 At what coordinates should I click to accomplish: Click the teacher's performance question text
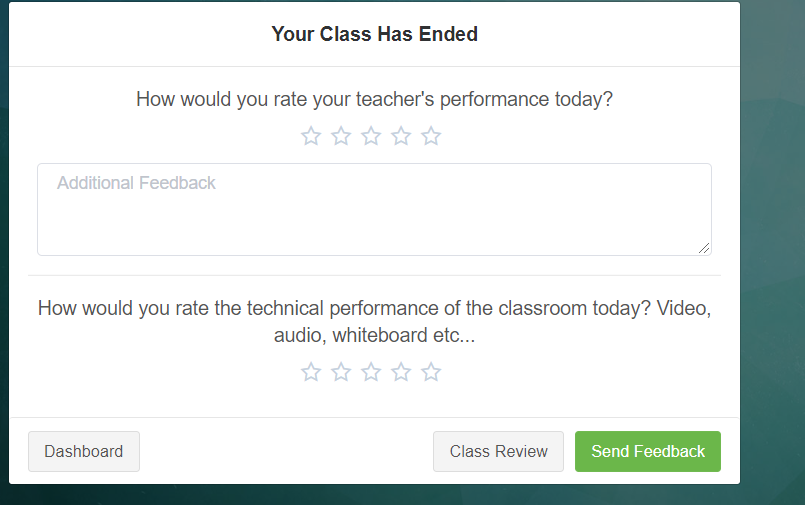click(374, 99)
